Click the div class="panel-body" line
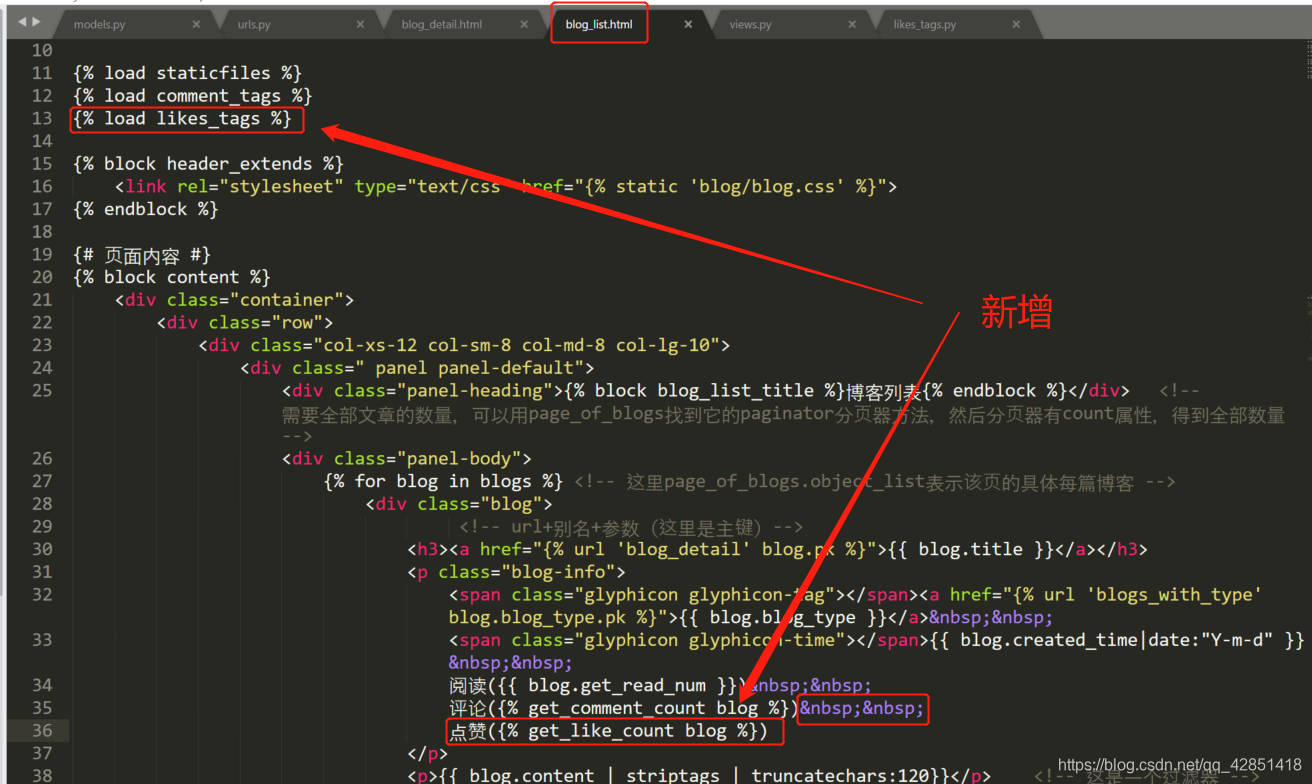 pos(407,459)
